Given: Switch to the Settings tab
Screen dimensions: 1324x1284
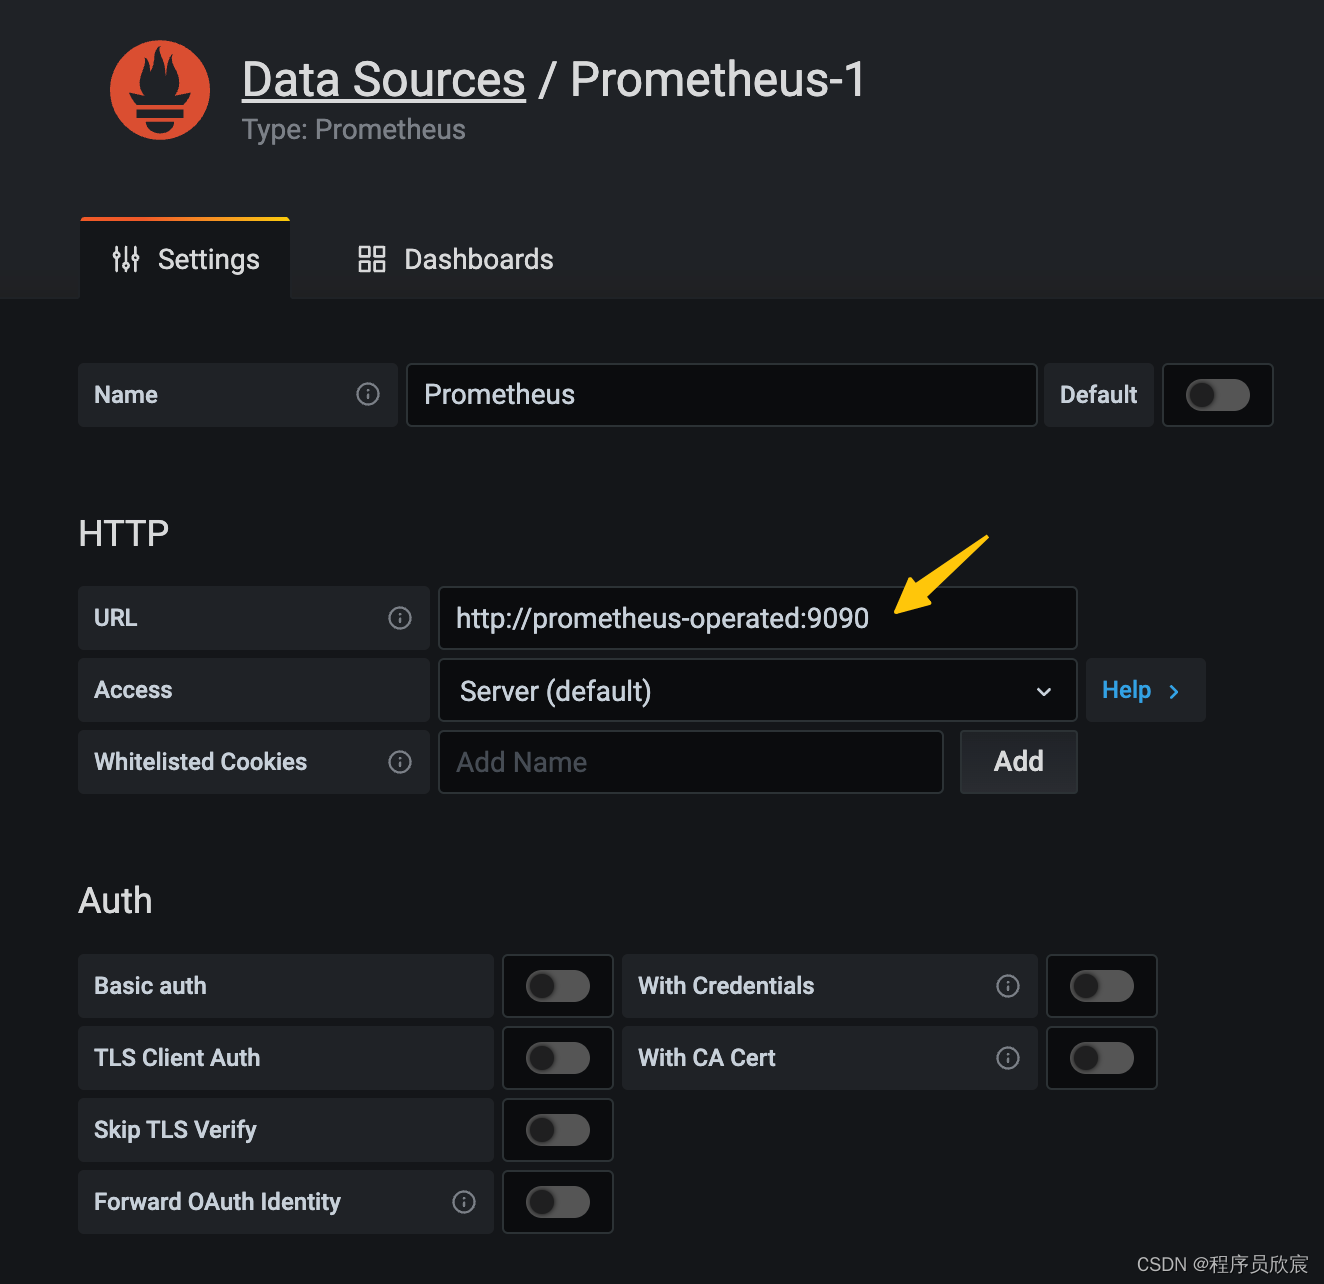Looking at the screenshot, I should coord(185,259).
